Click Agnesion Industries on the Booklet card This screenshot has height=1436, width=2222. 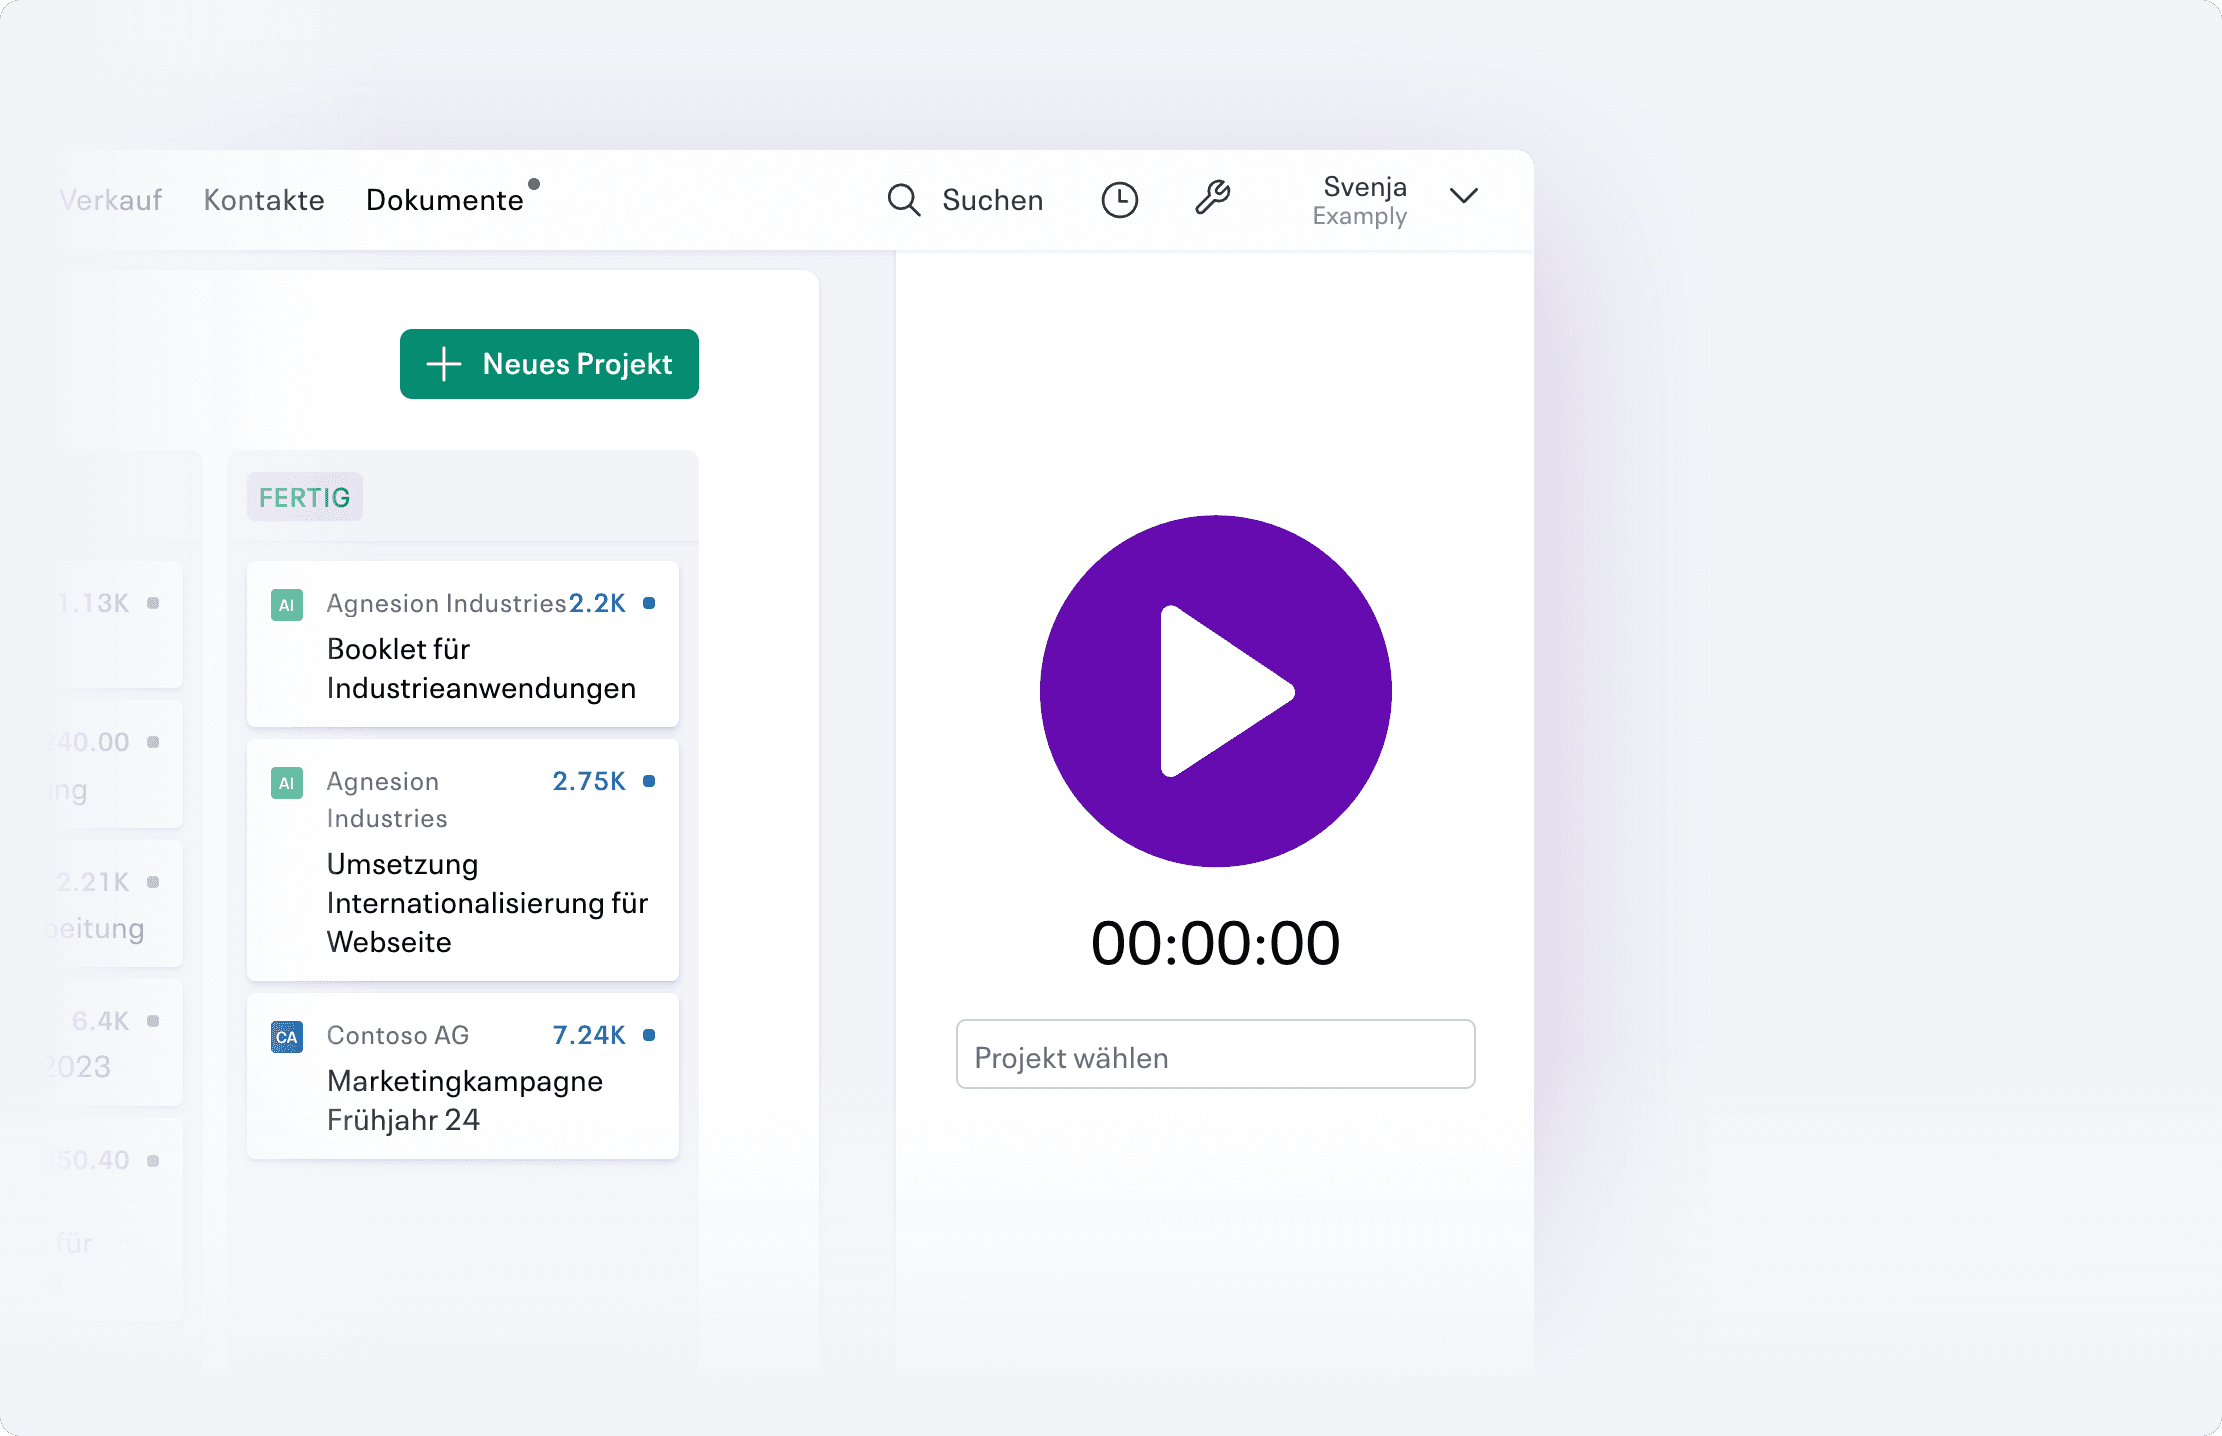[x=446, y=603]
